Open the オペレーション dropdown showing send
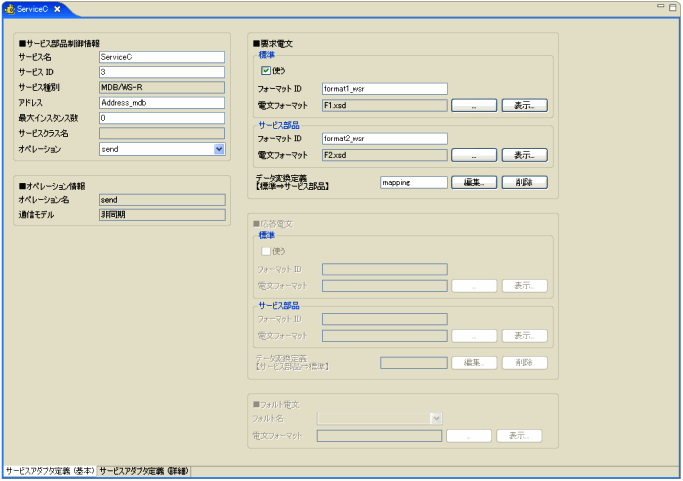This screenshot has width=683, height=481. tap(218, 149)
